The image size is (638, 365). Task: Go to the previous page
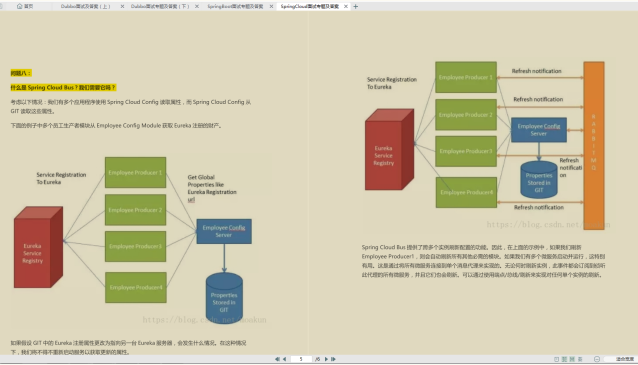(x=284, y=359)
